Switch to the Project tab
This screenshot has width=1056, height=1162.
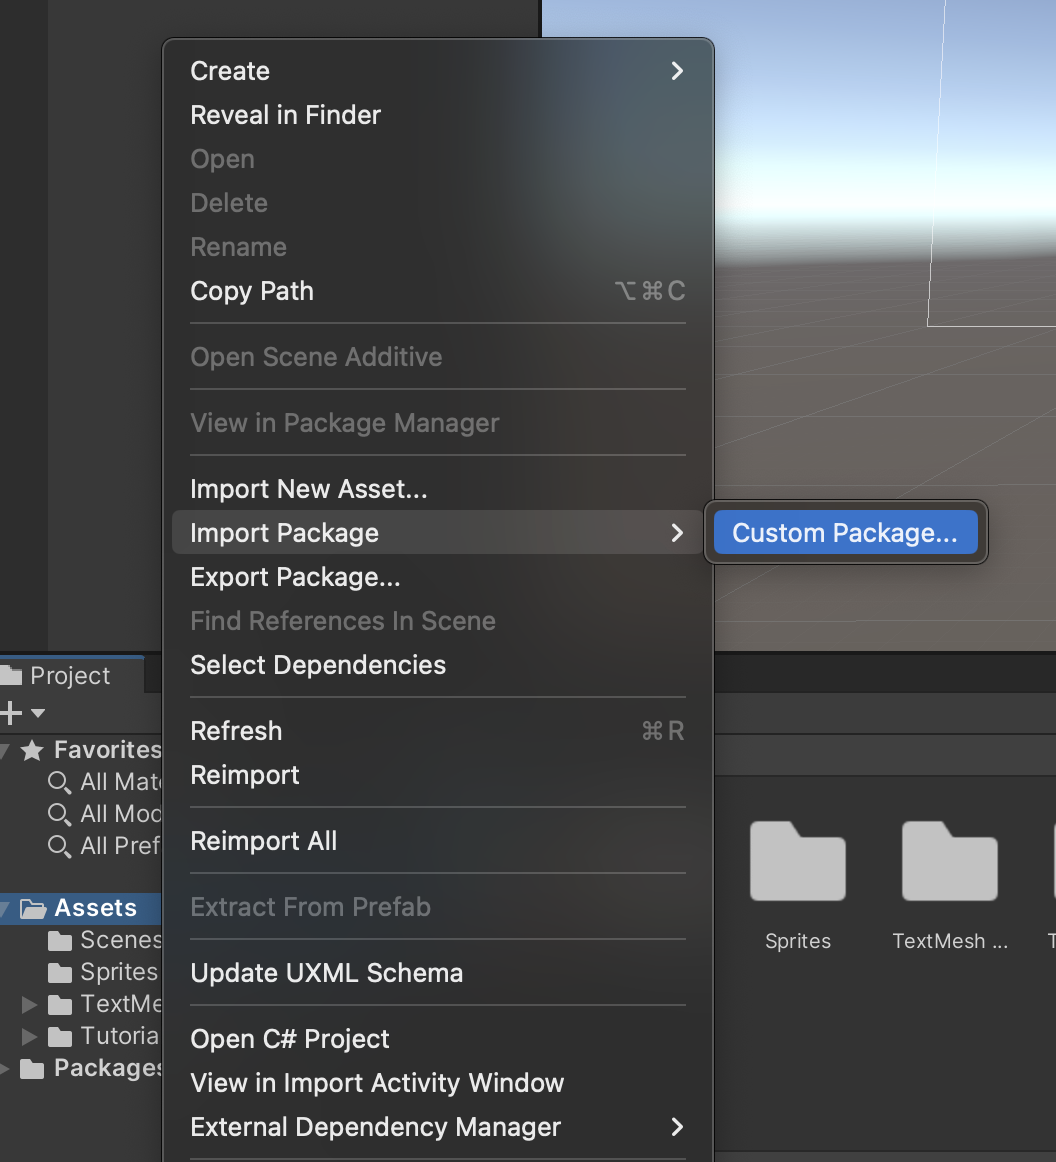click(x=72, y=675)
